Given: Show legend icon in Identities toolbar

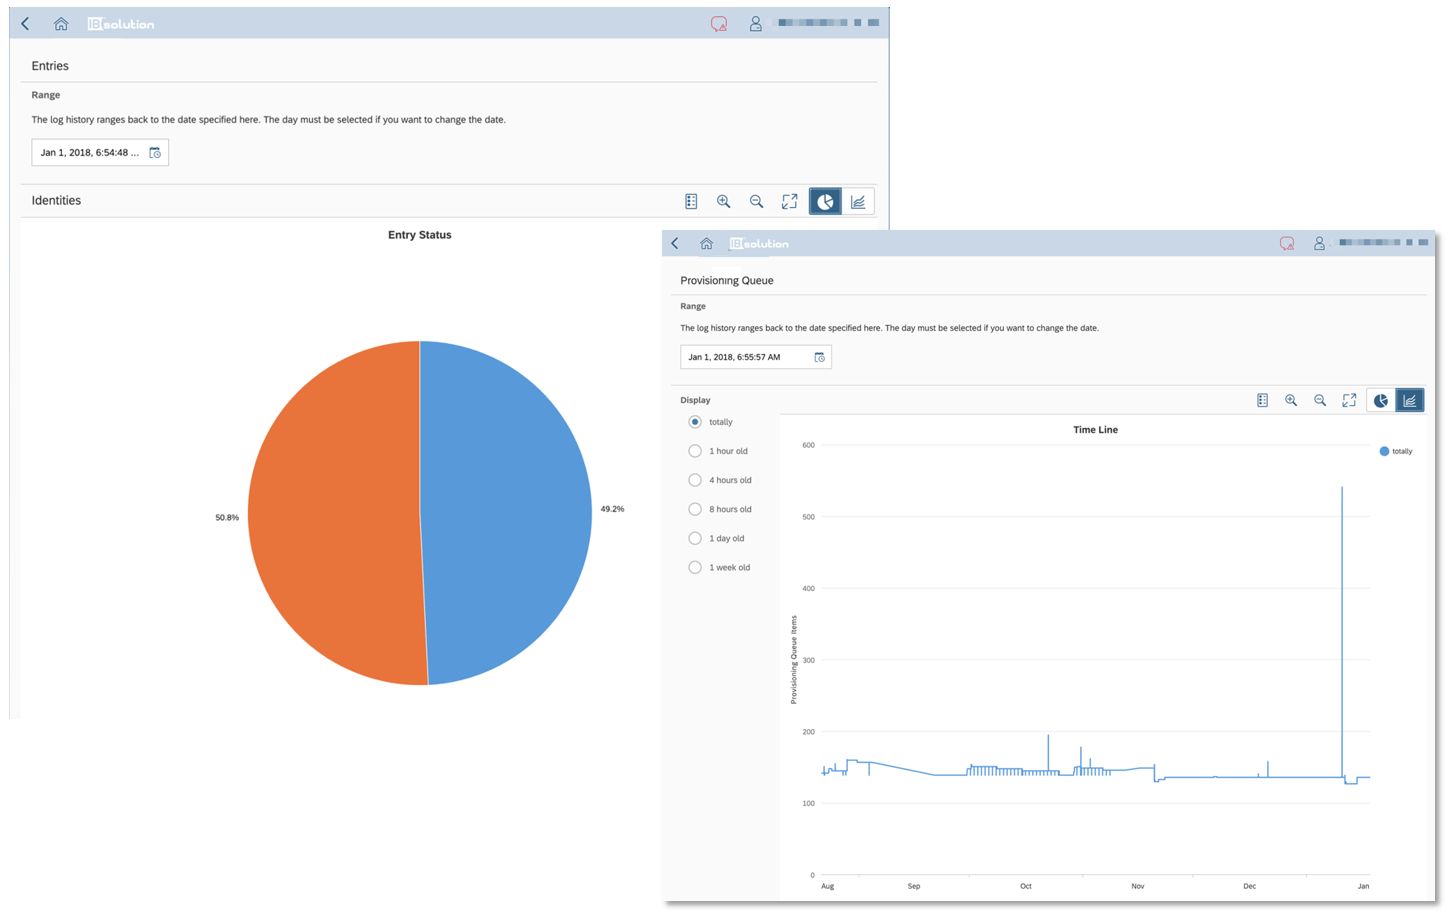Looking at the screenshot, I should point(691,202).
